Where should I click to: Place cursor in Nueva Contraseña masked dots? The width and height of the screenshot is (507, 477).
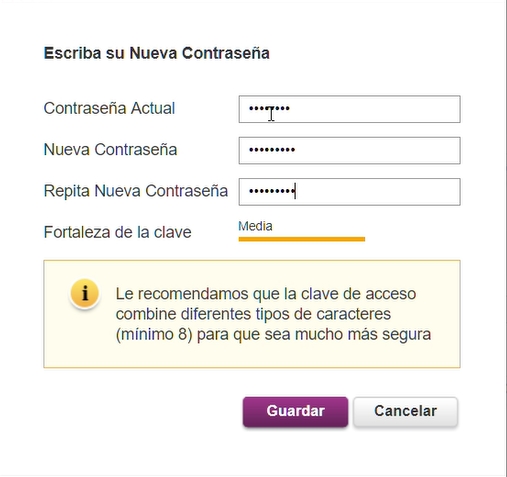click(272, 150)
